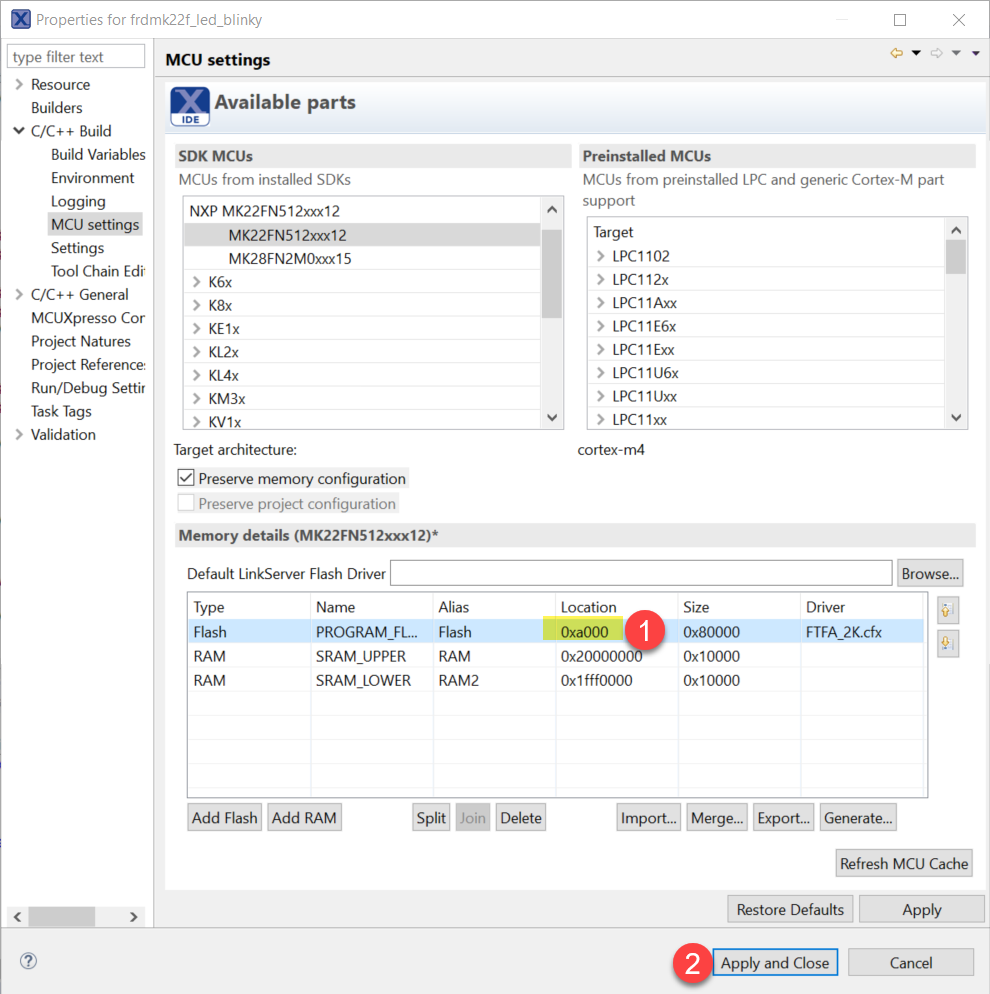Image resolution: width=990 pixels, height=994 pixels.
Task: Click the Import... button
Action: pyautogui.click(x=648, y=818)
